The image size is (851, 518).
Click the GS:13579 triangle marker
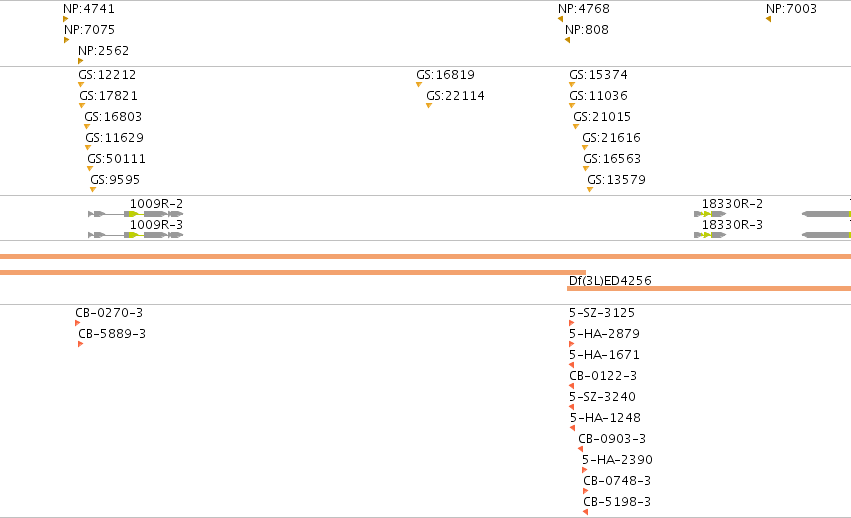589,190
